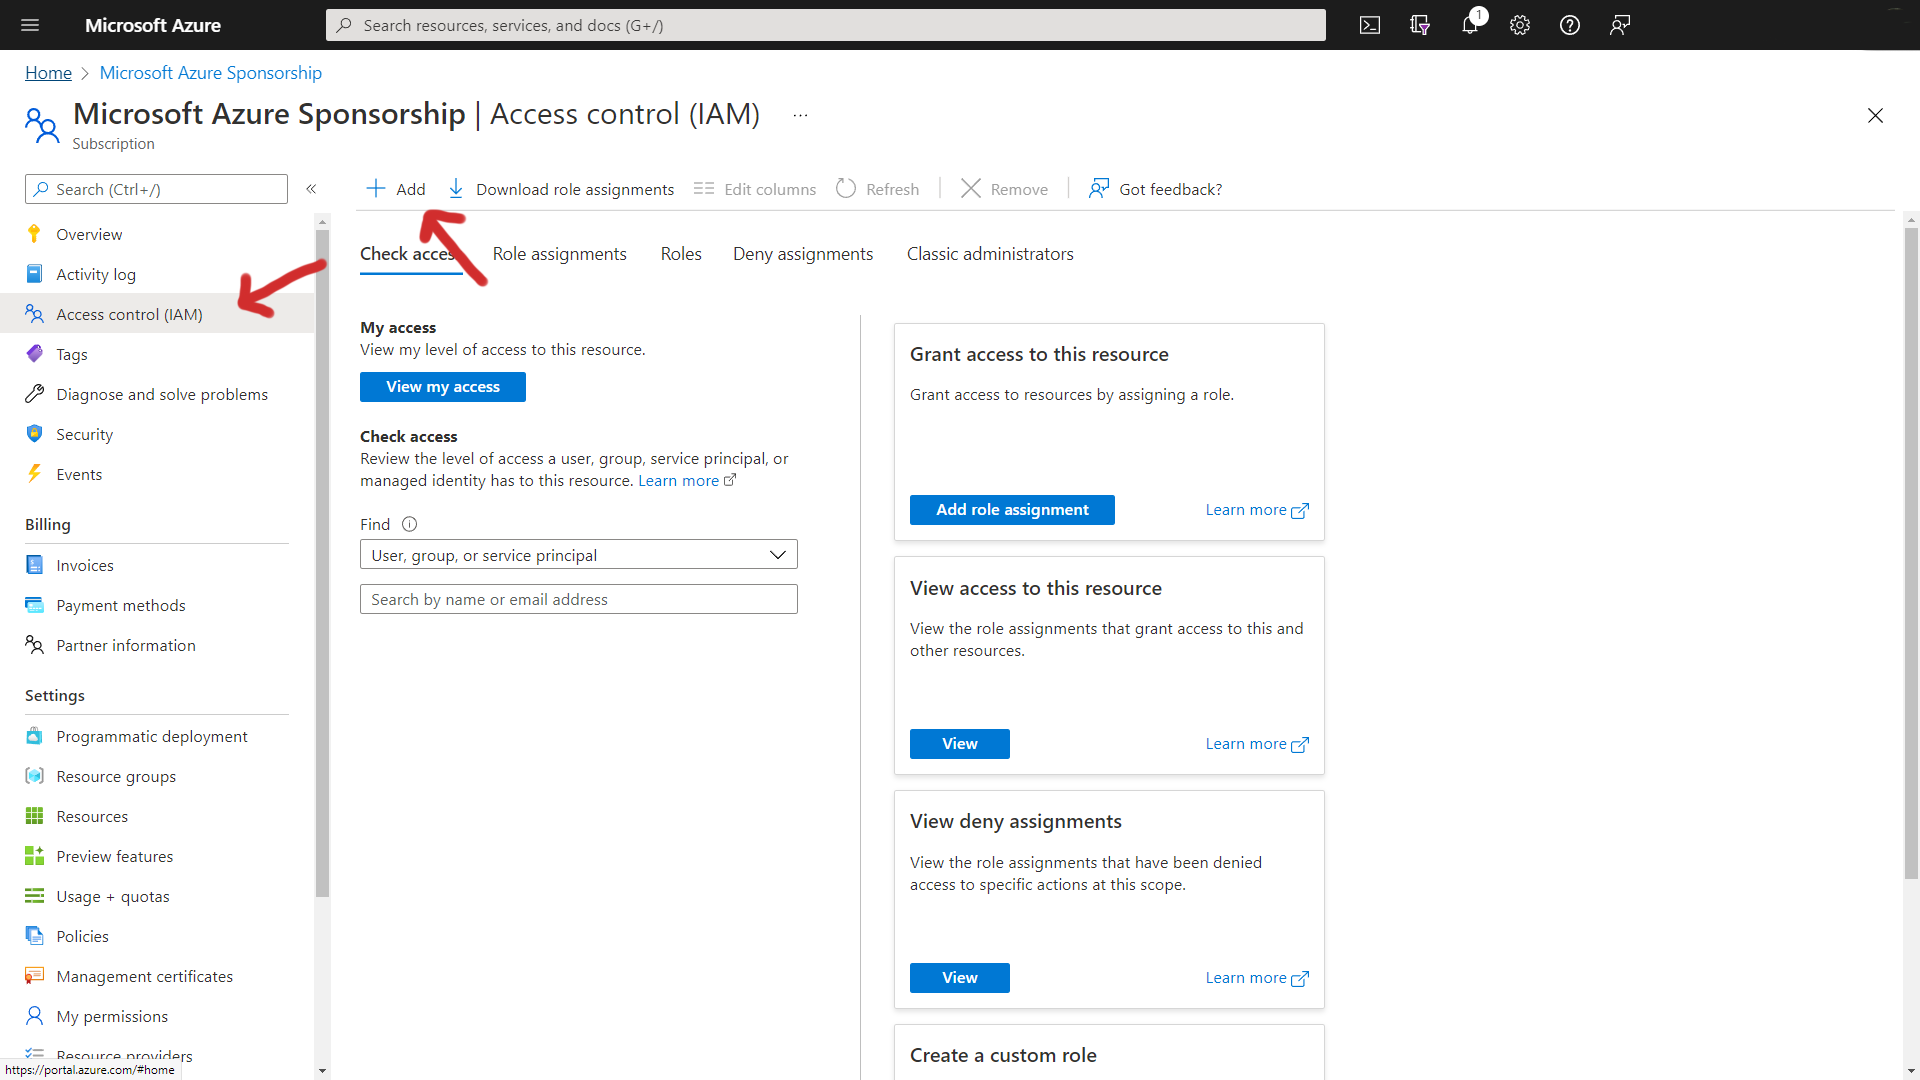Viewport: 1920px width, 1080px height.
Task: Open Overview in sidebar
Action: 157,234
